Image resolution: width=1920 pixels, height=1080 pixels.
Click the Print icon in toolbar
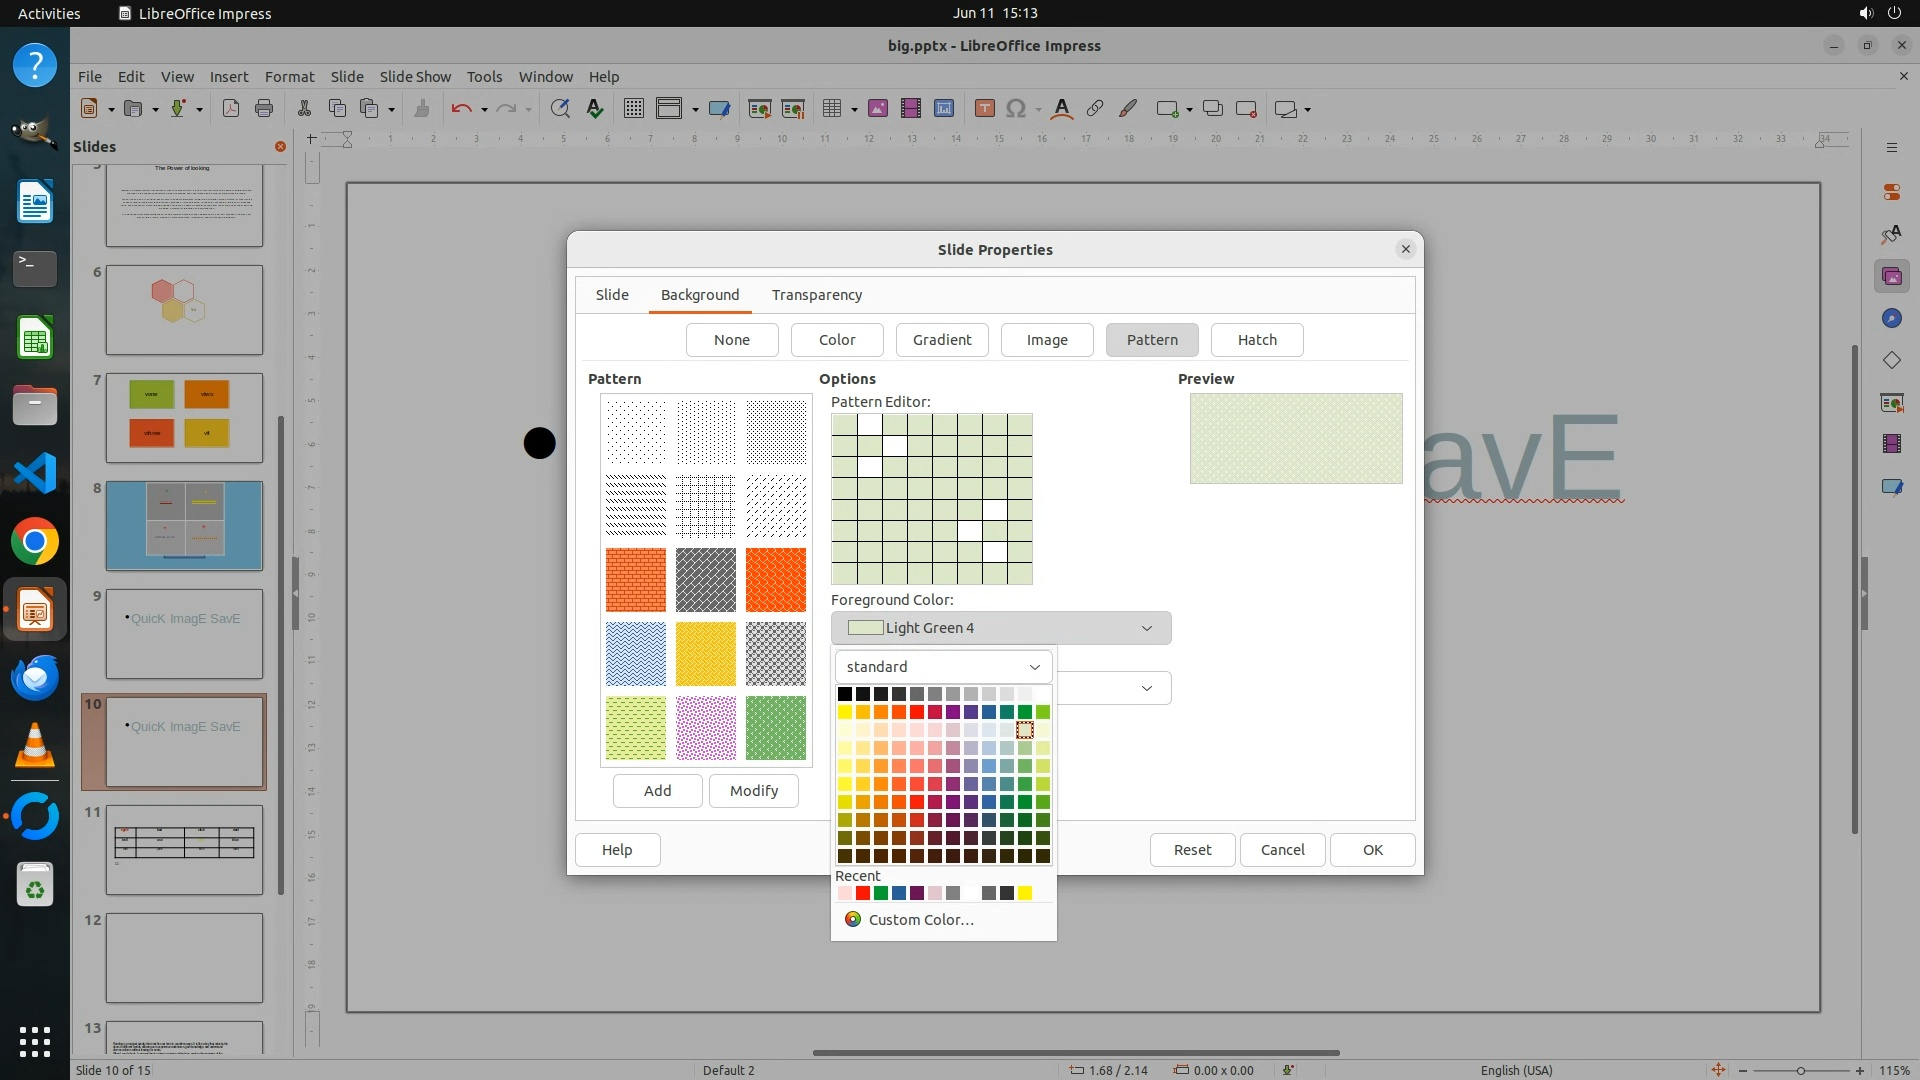click(x=264, y=109)
